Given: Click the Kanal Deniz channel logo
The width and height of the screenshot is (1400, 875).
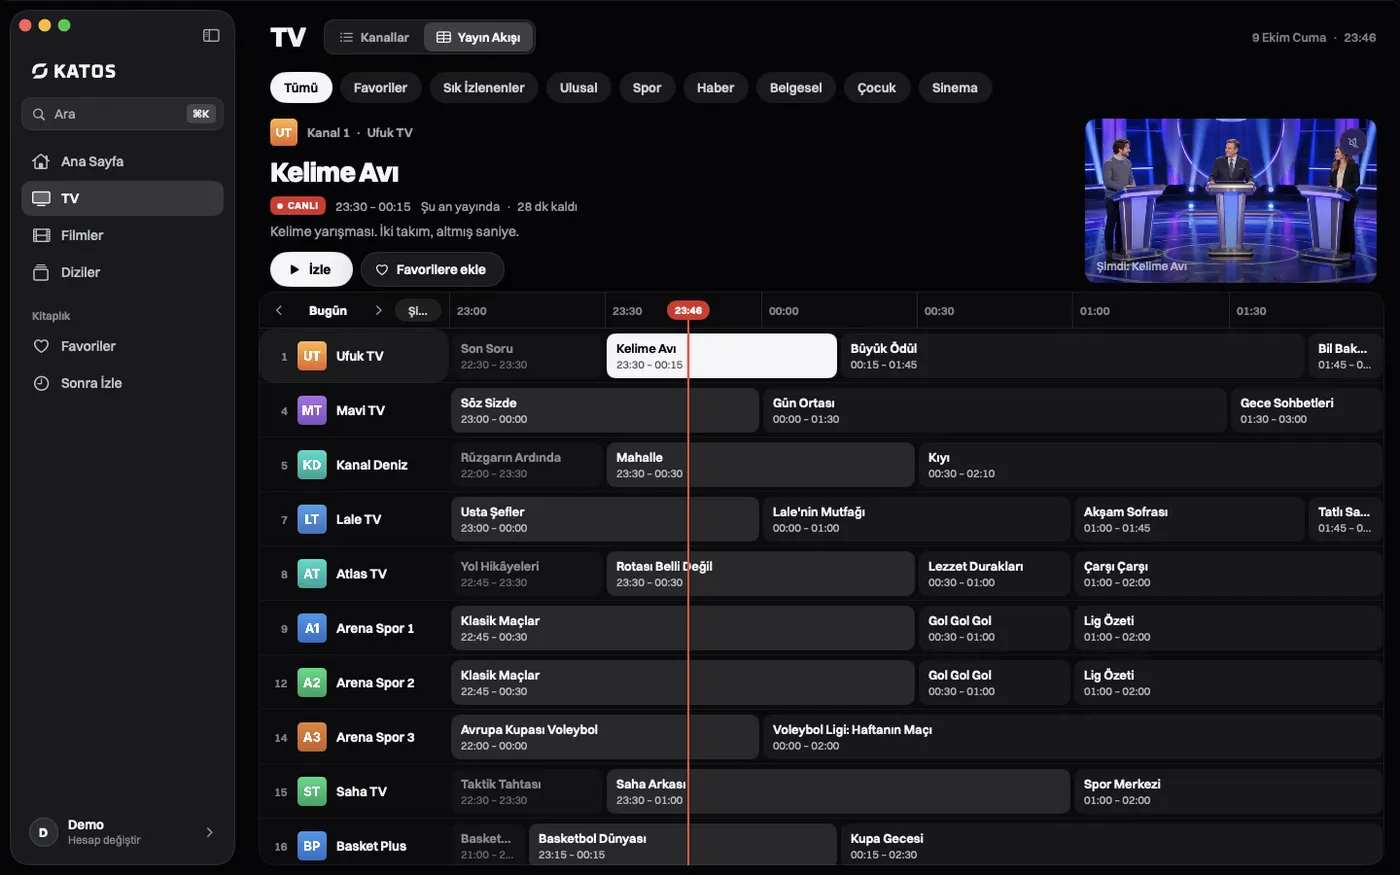Looking at the screenshot, I should tap(312, 465).
